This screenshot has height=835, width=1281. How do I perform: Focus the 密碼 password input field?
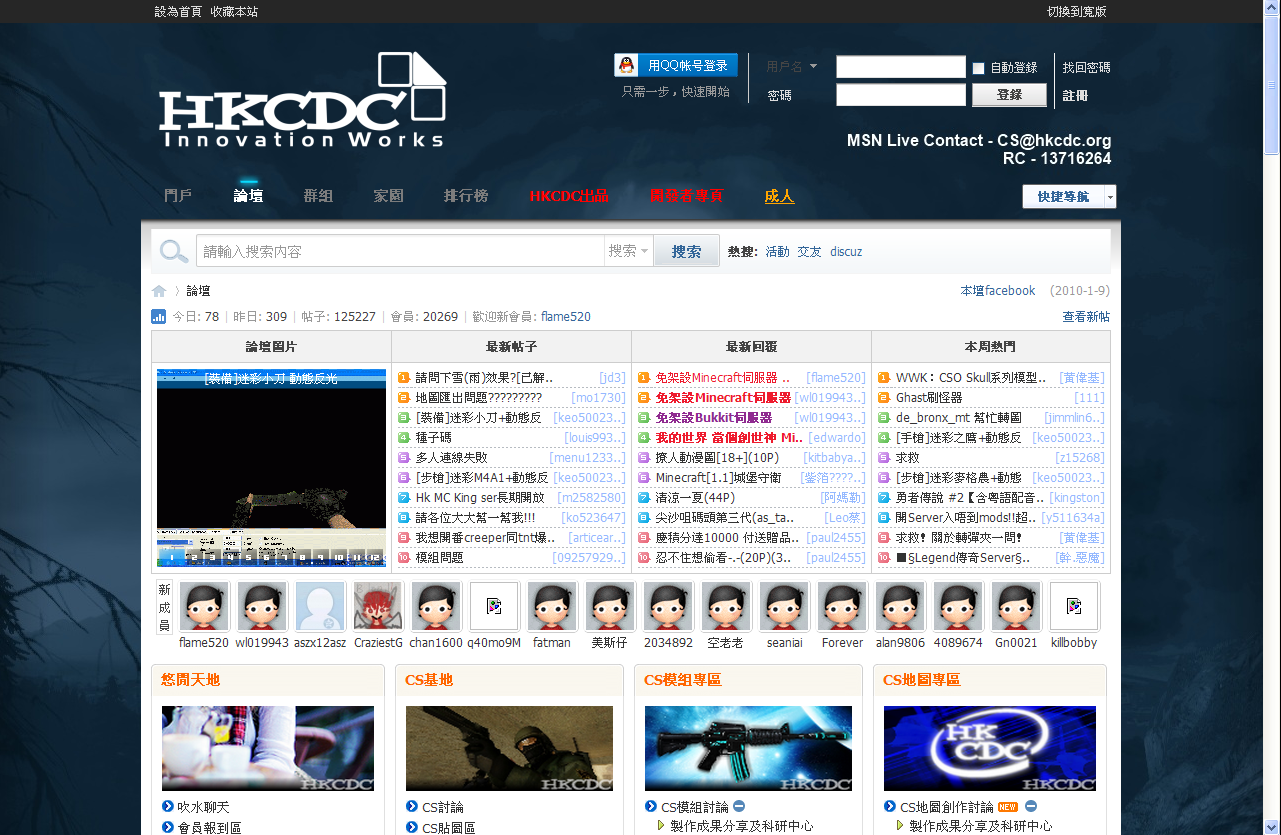901,95
